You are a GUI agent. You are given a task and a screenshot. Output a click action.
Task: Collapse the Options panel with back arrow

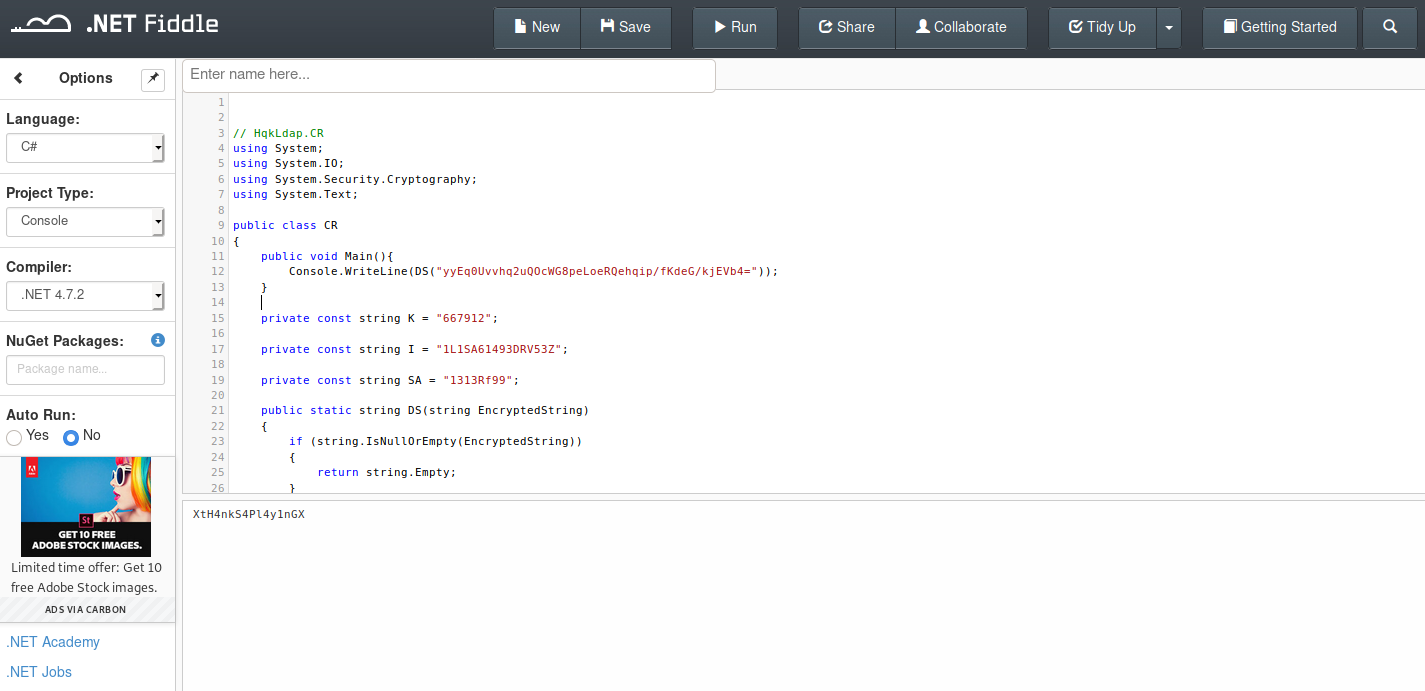(x=18, y=78)
